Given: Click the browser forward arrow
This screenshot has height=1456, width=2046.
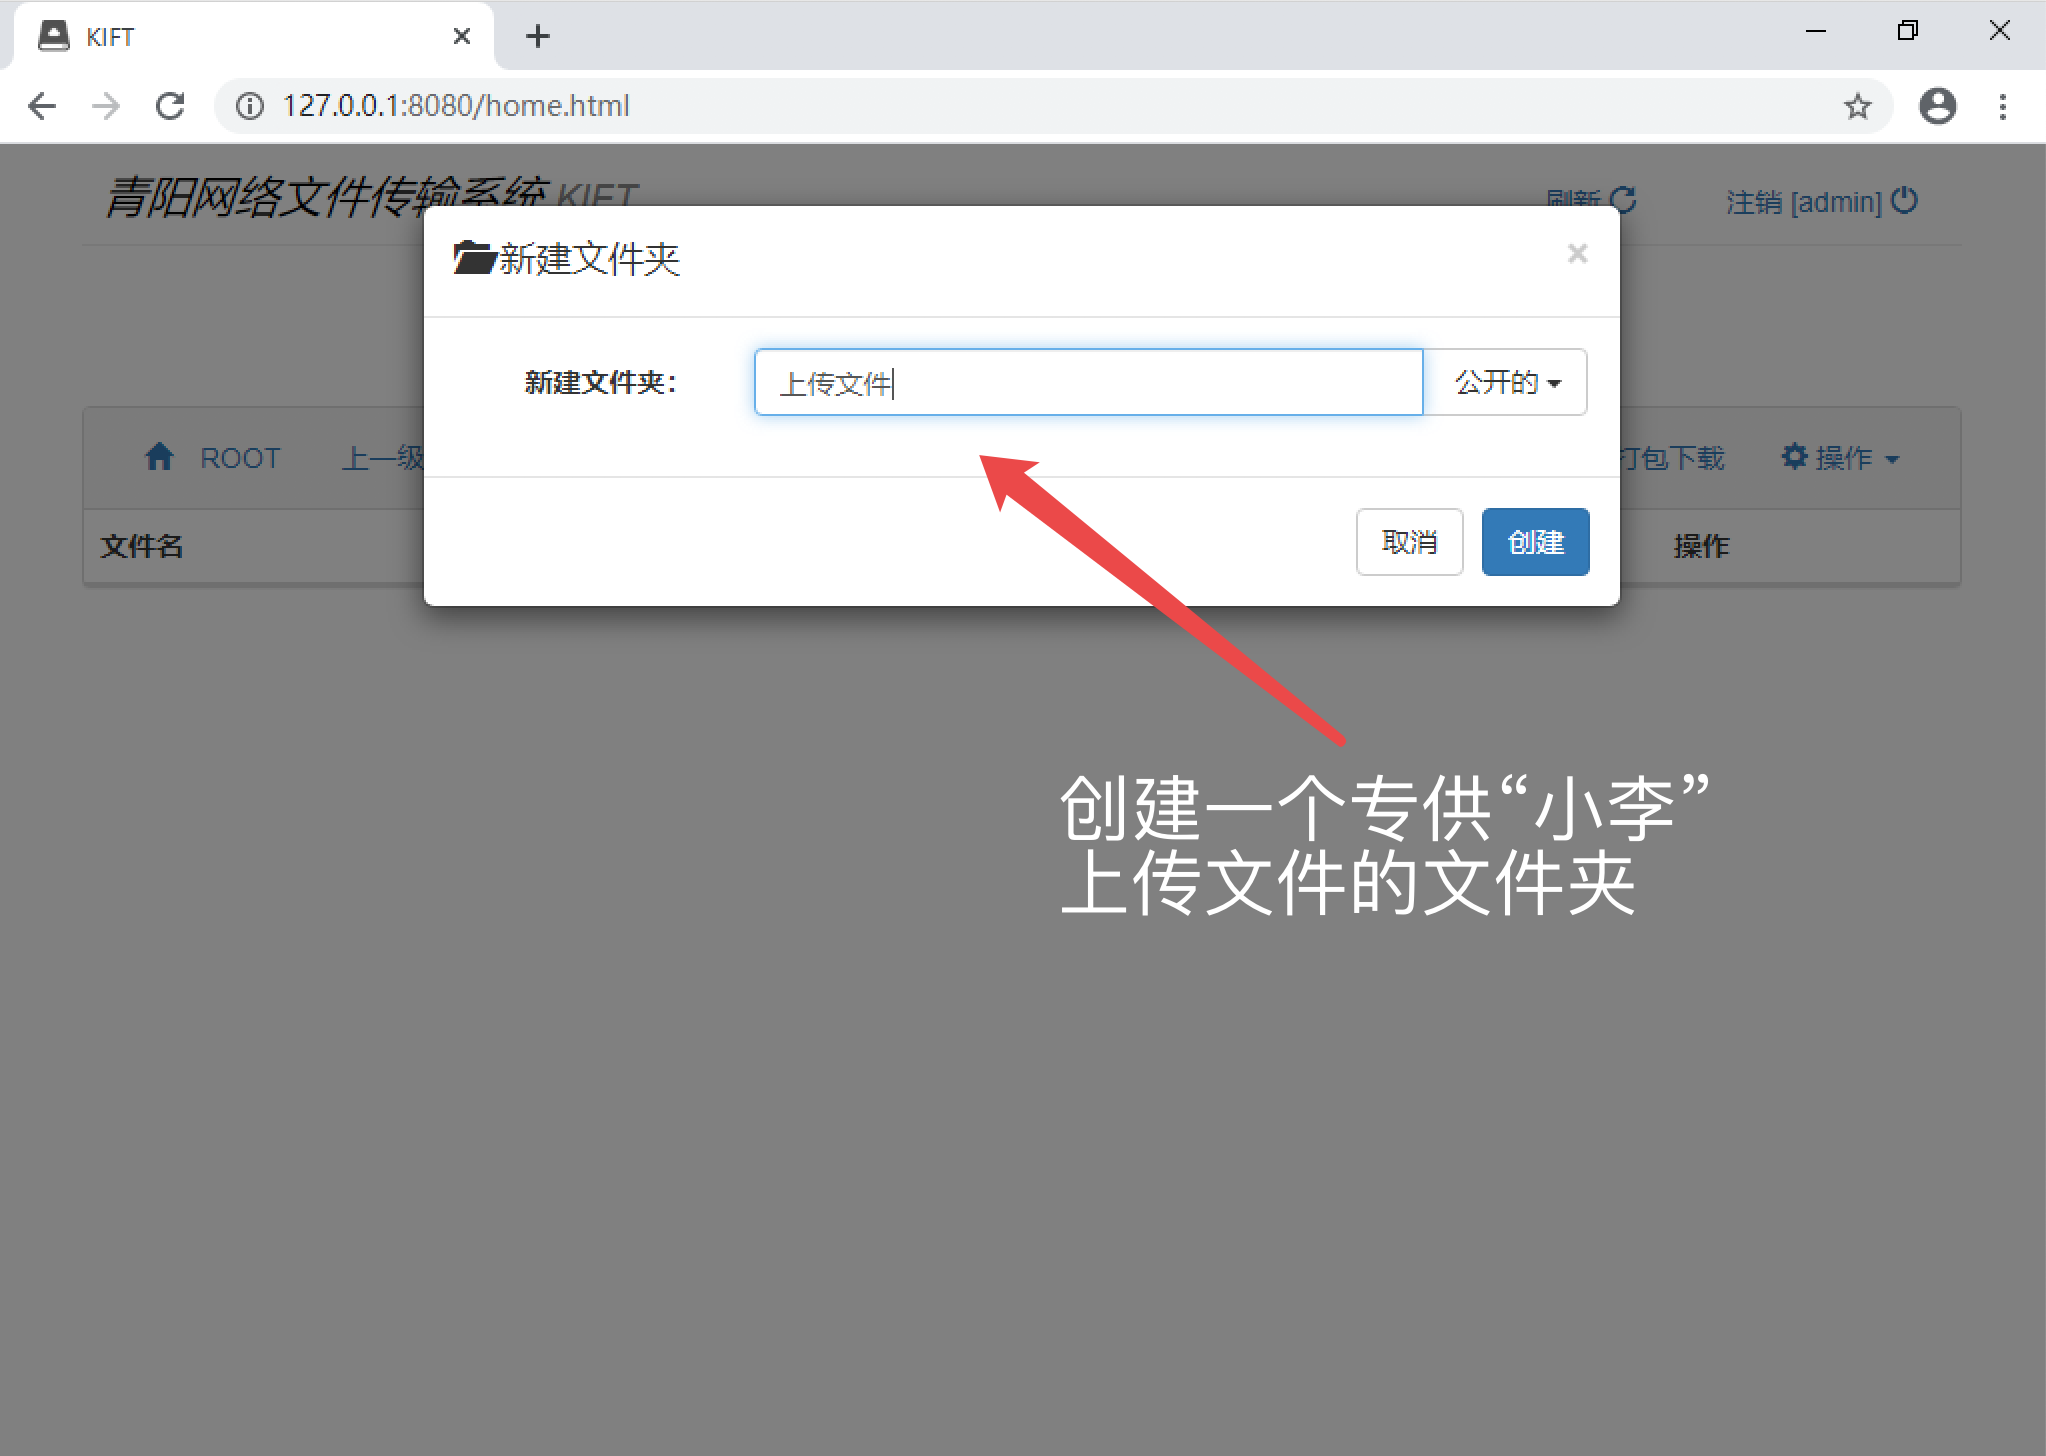Looking at the screenshot, I should pyautogui.click(x=106, y=106).
